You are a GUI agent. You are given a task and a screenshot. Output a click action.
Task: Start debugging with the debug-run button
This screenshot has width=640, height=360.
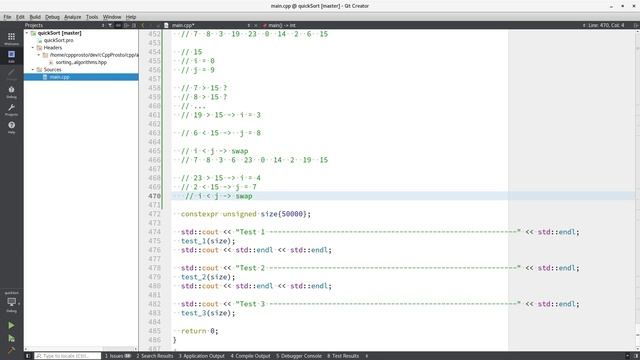click(11, 338)
